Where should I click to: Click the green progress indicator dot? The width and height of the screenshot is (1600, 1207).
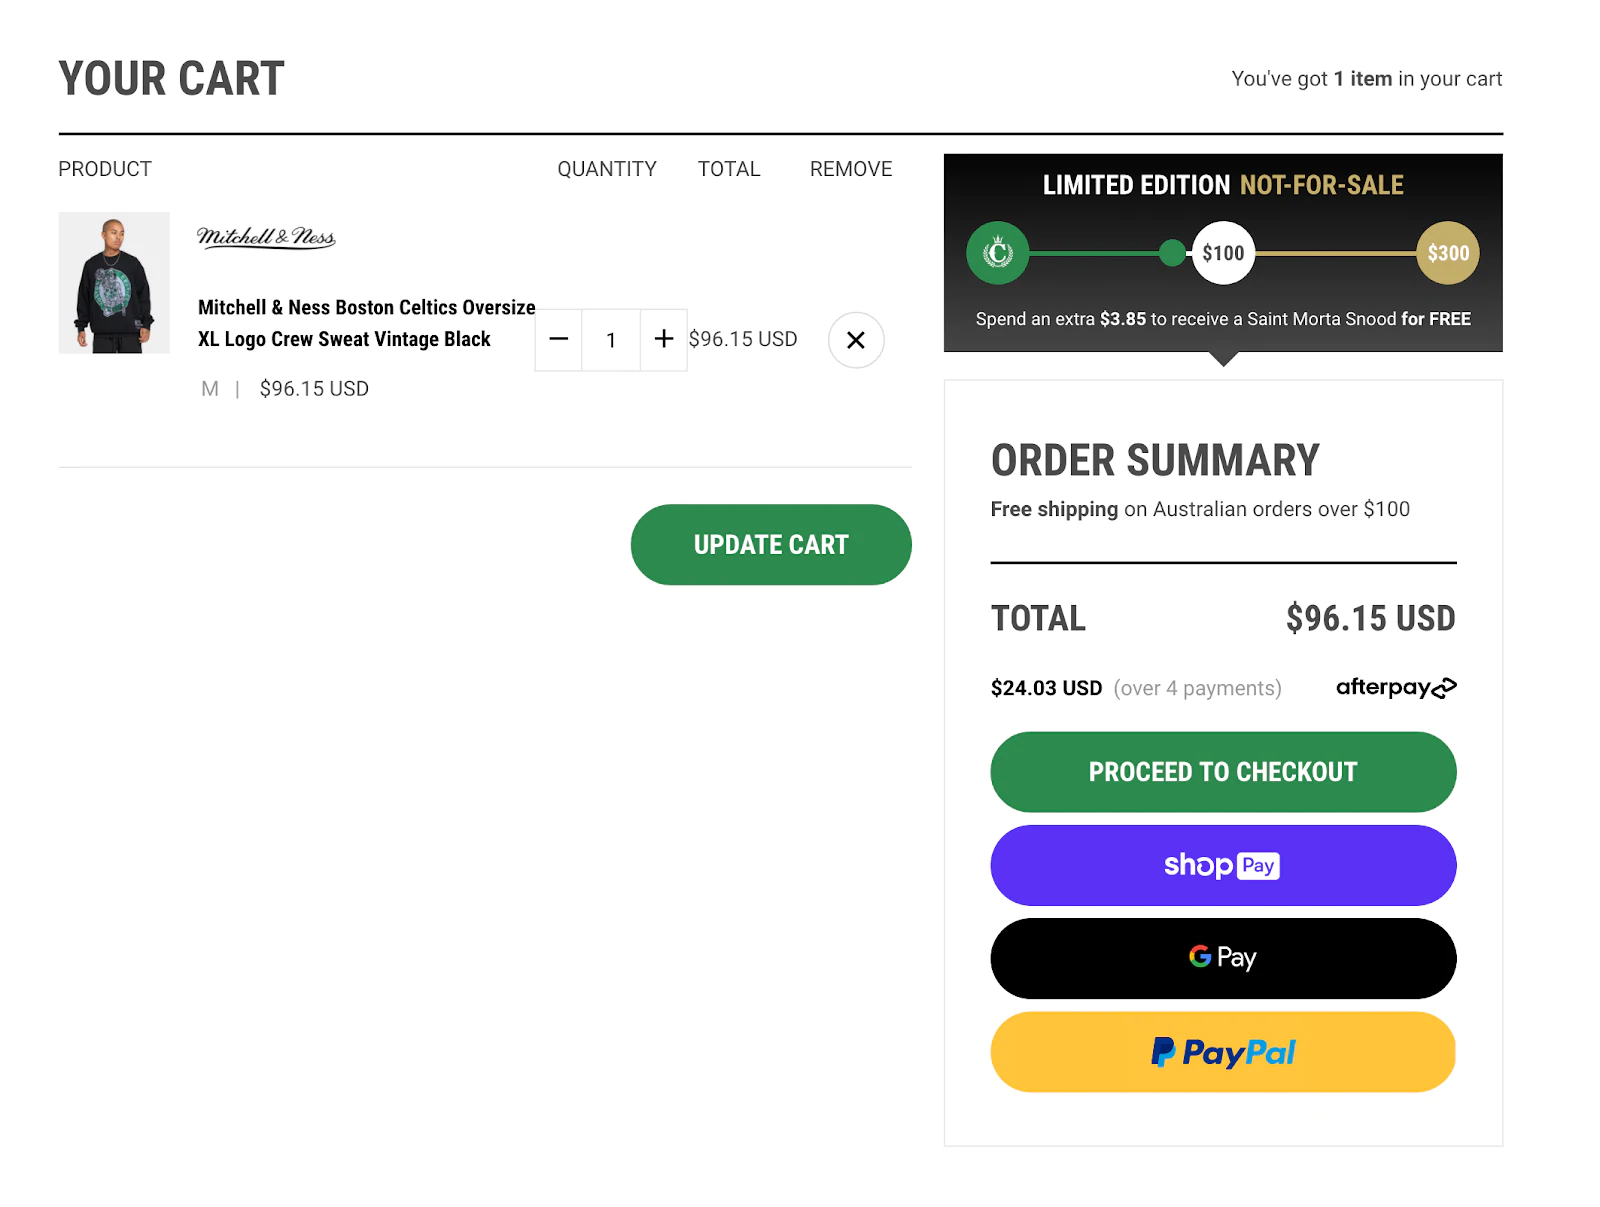click(1172, 253)
